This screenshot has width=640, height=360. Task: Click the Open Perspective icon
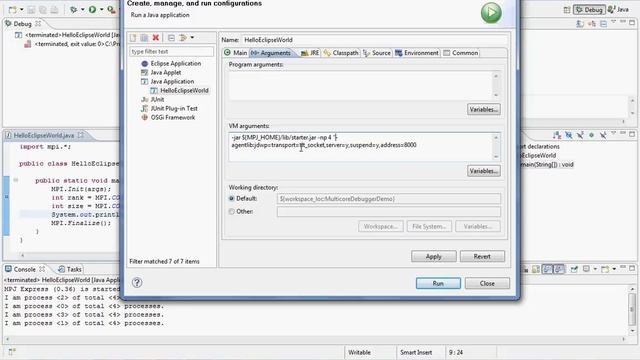[x=567, y=10]
